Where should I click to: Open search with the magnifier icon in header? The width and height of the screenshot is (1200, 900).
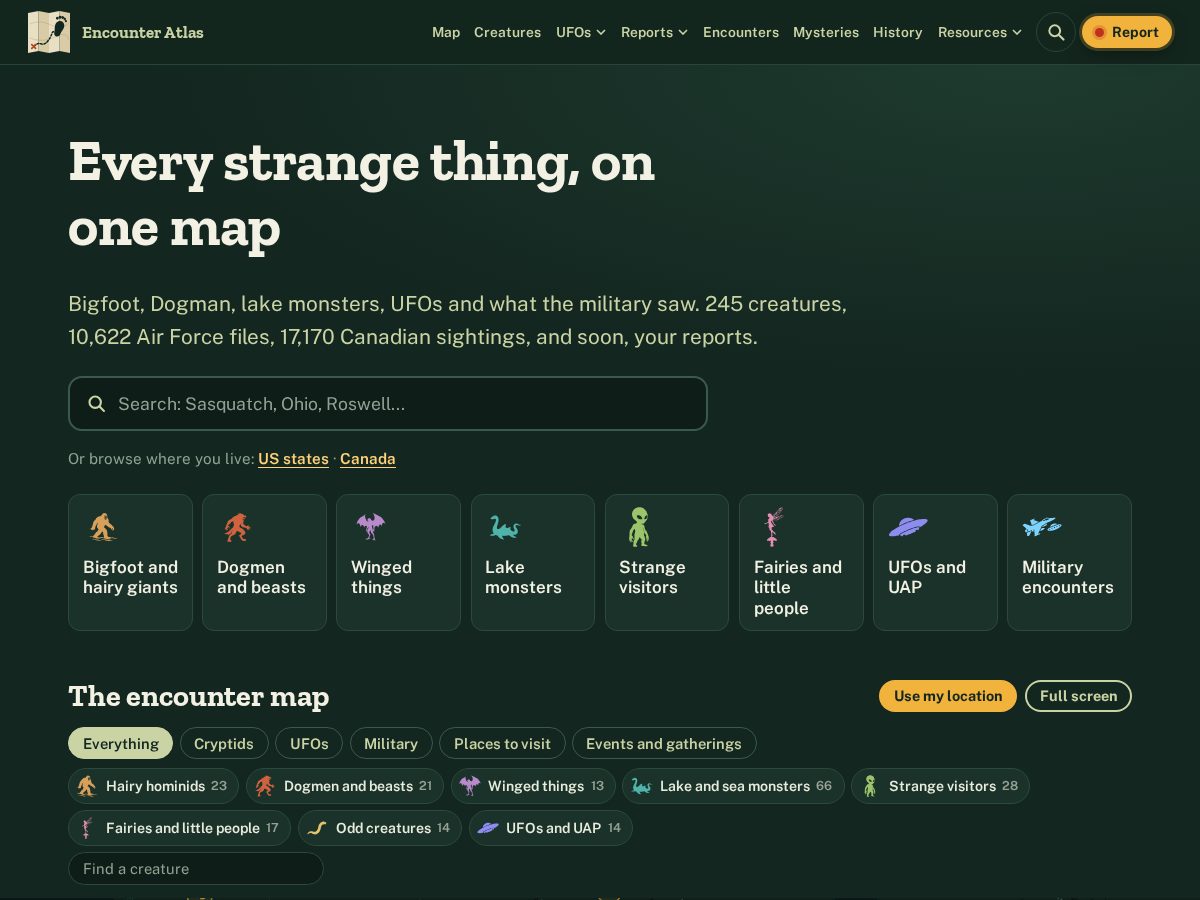pos(1056,32)
